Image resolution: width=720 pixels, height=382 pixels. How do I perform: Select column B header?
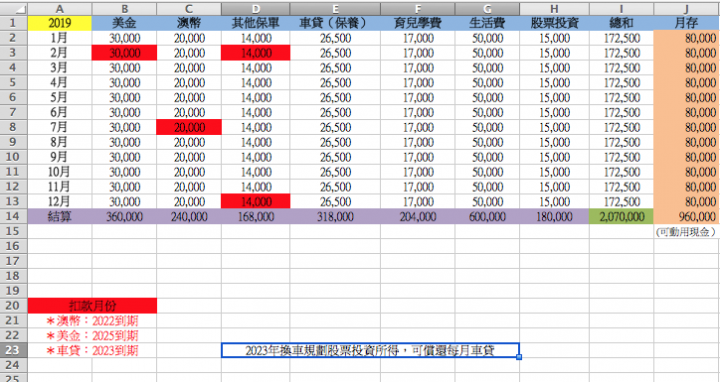124,9
